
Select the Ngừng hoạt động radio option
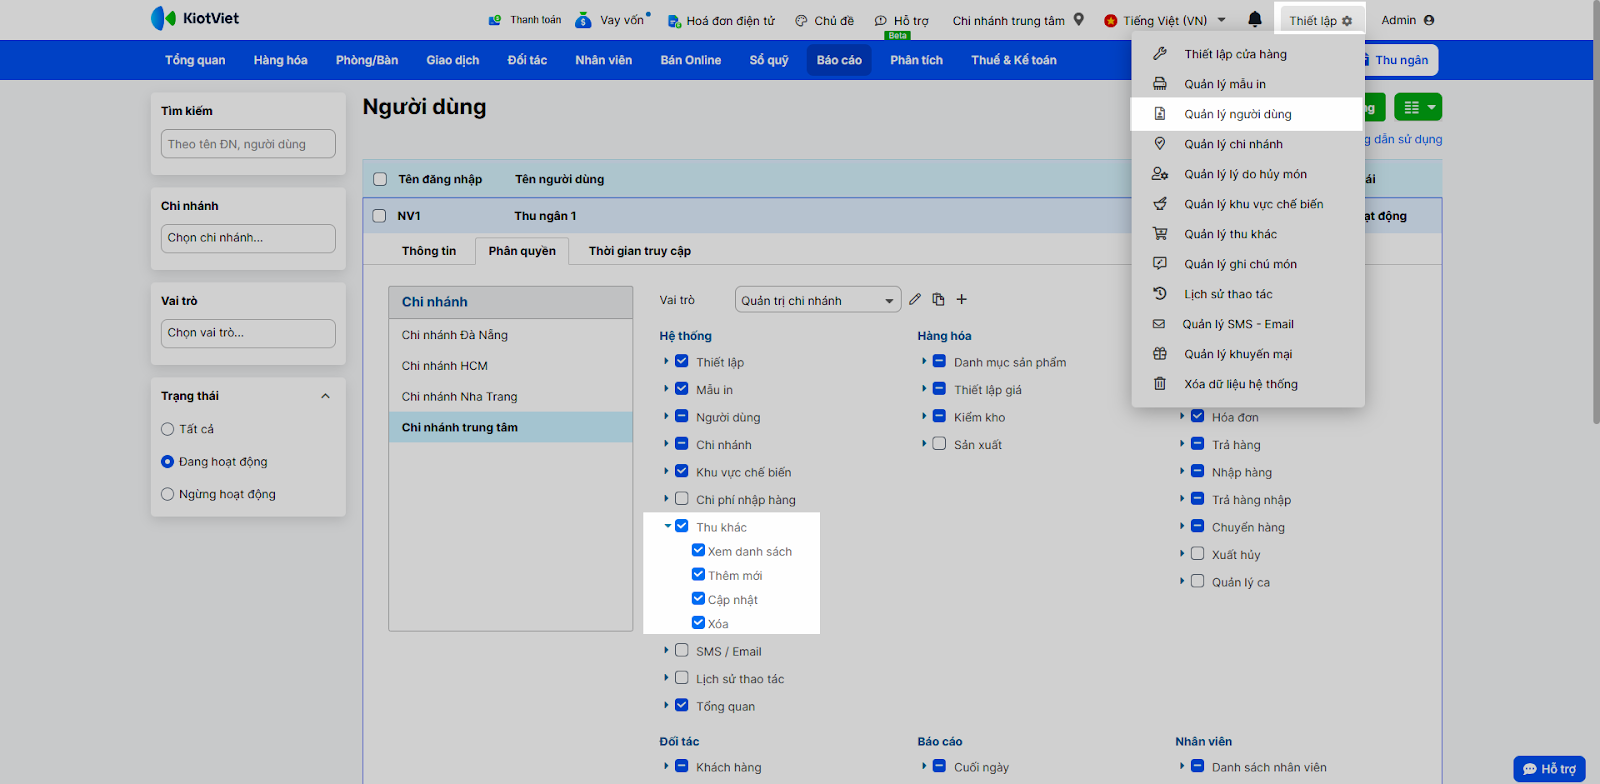click(x=168, y=494)
